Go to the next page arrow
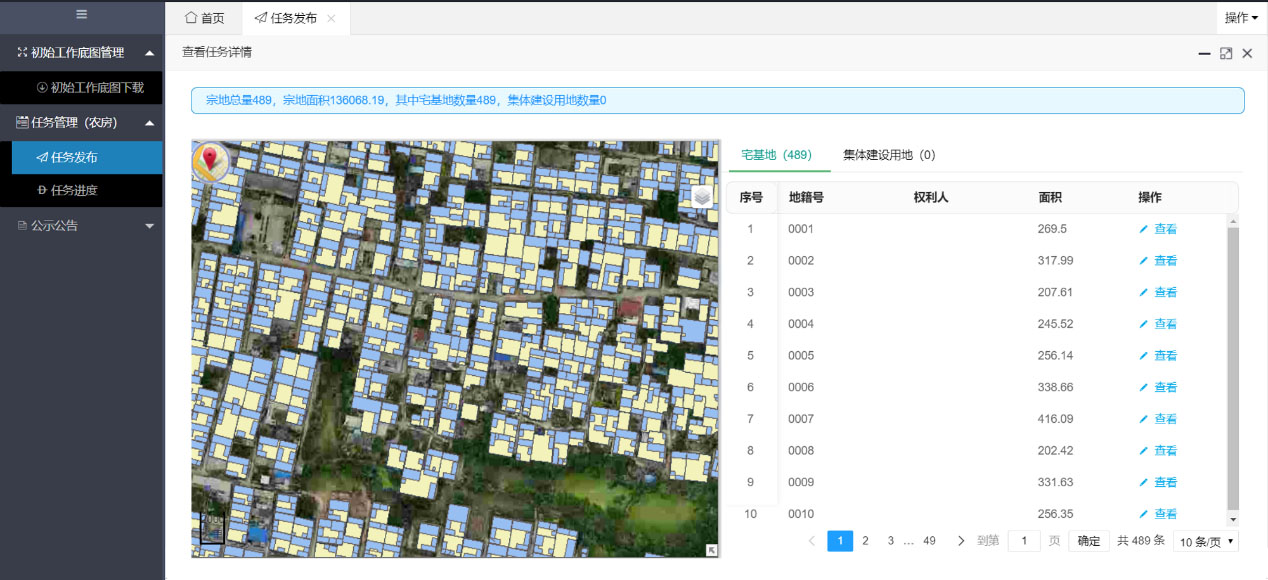The height and width of the screenshot is (580, 1268). coord(961,541)
